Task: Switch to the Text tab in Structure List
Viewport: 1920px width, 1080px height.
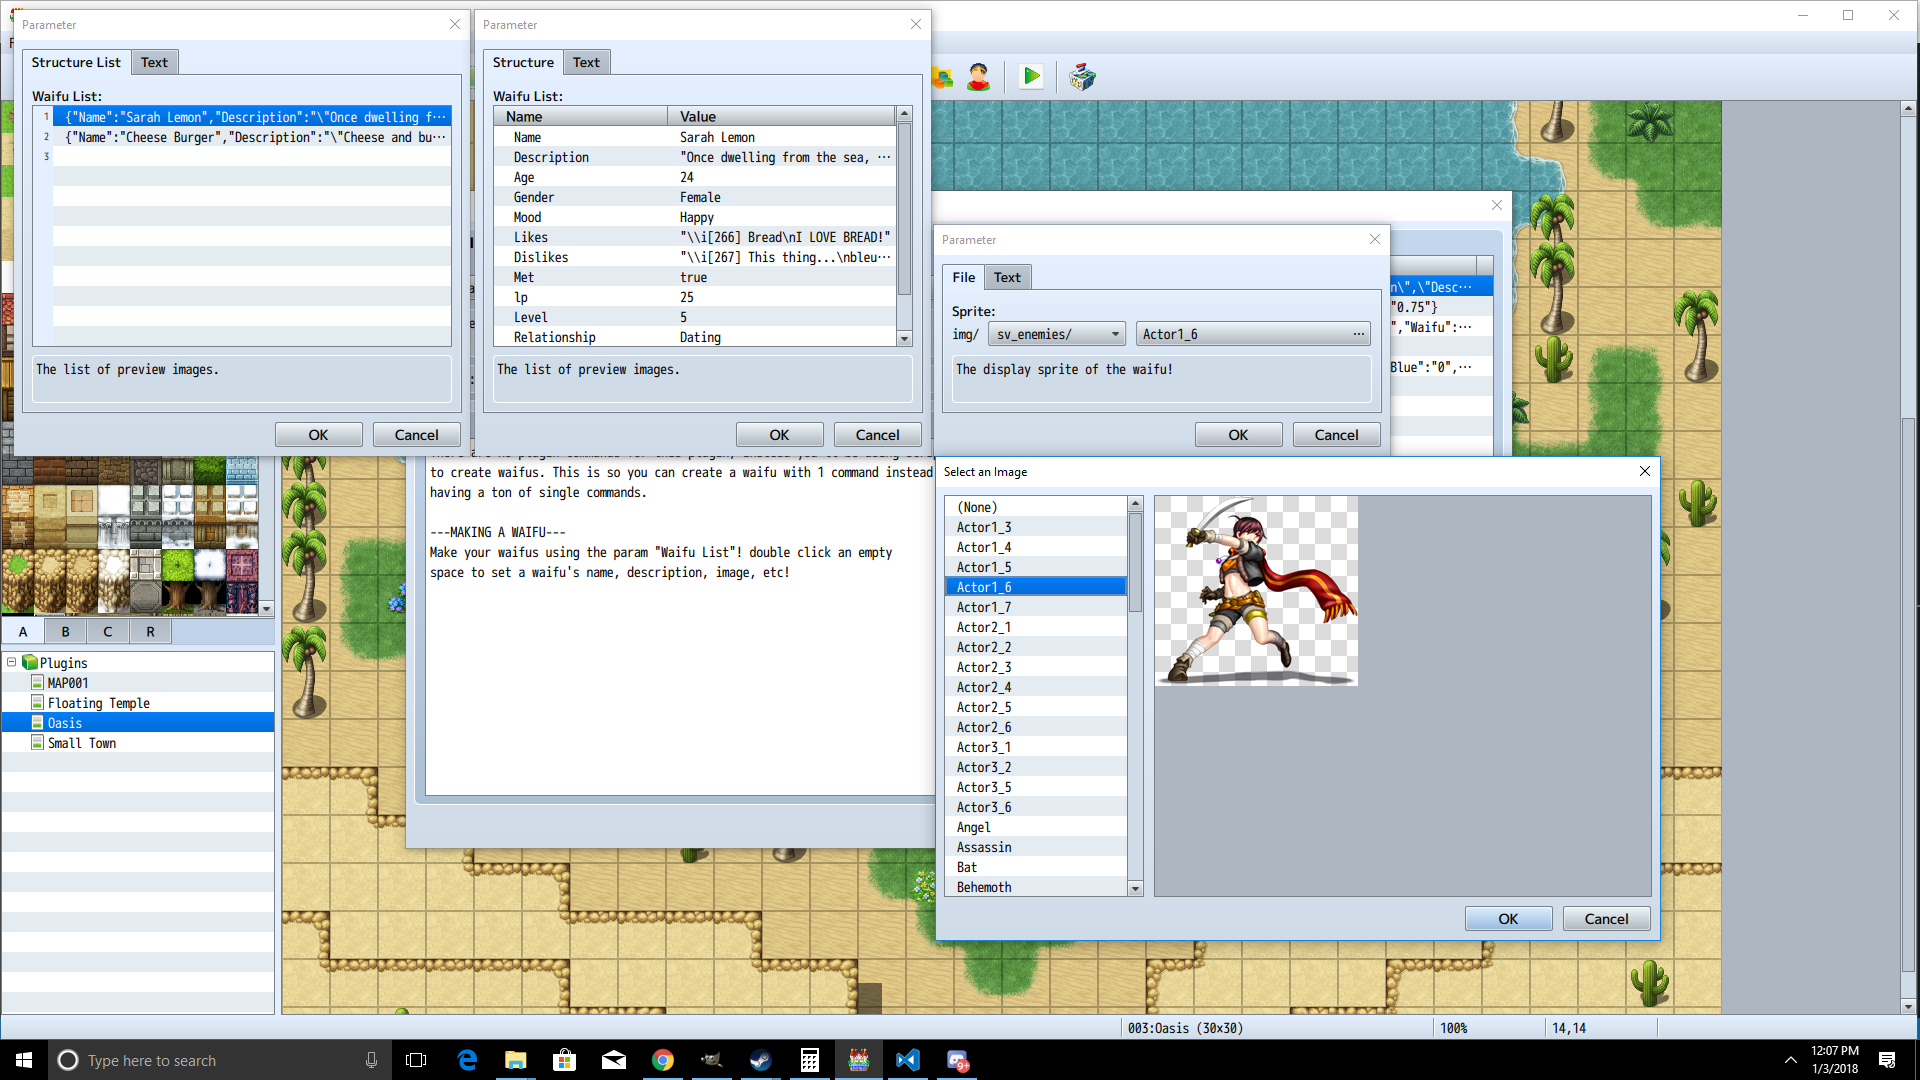Action: (x=154, y=62)
